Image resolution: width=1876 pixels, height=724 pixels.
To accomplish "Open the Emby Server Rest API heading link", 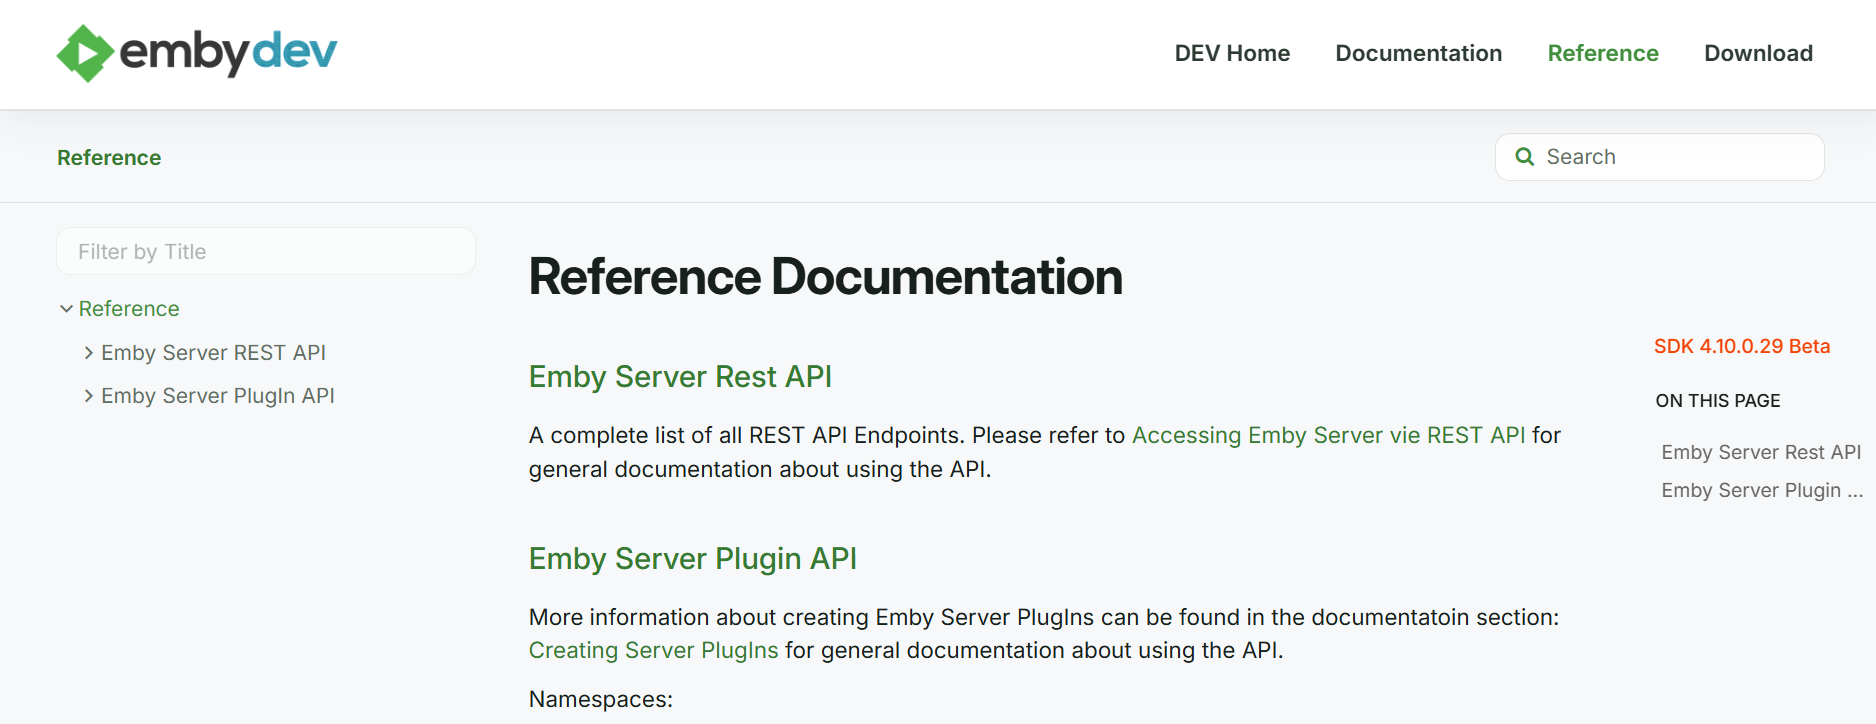I will (x=680, y=377).
